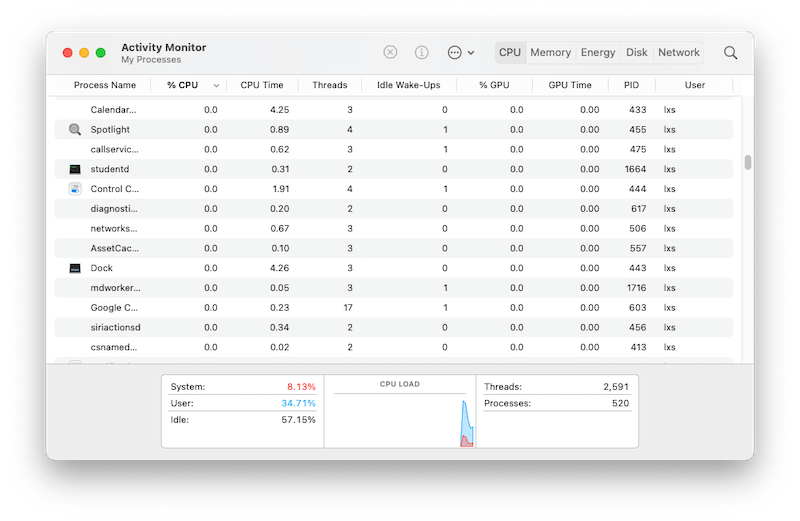Sort by % GPU column header

coord(494,85)
